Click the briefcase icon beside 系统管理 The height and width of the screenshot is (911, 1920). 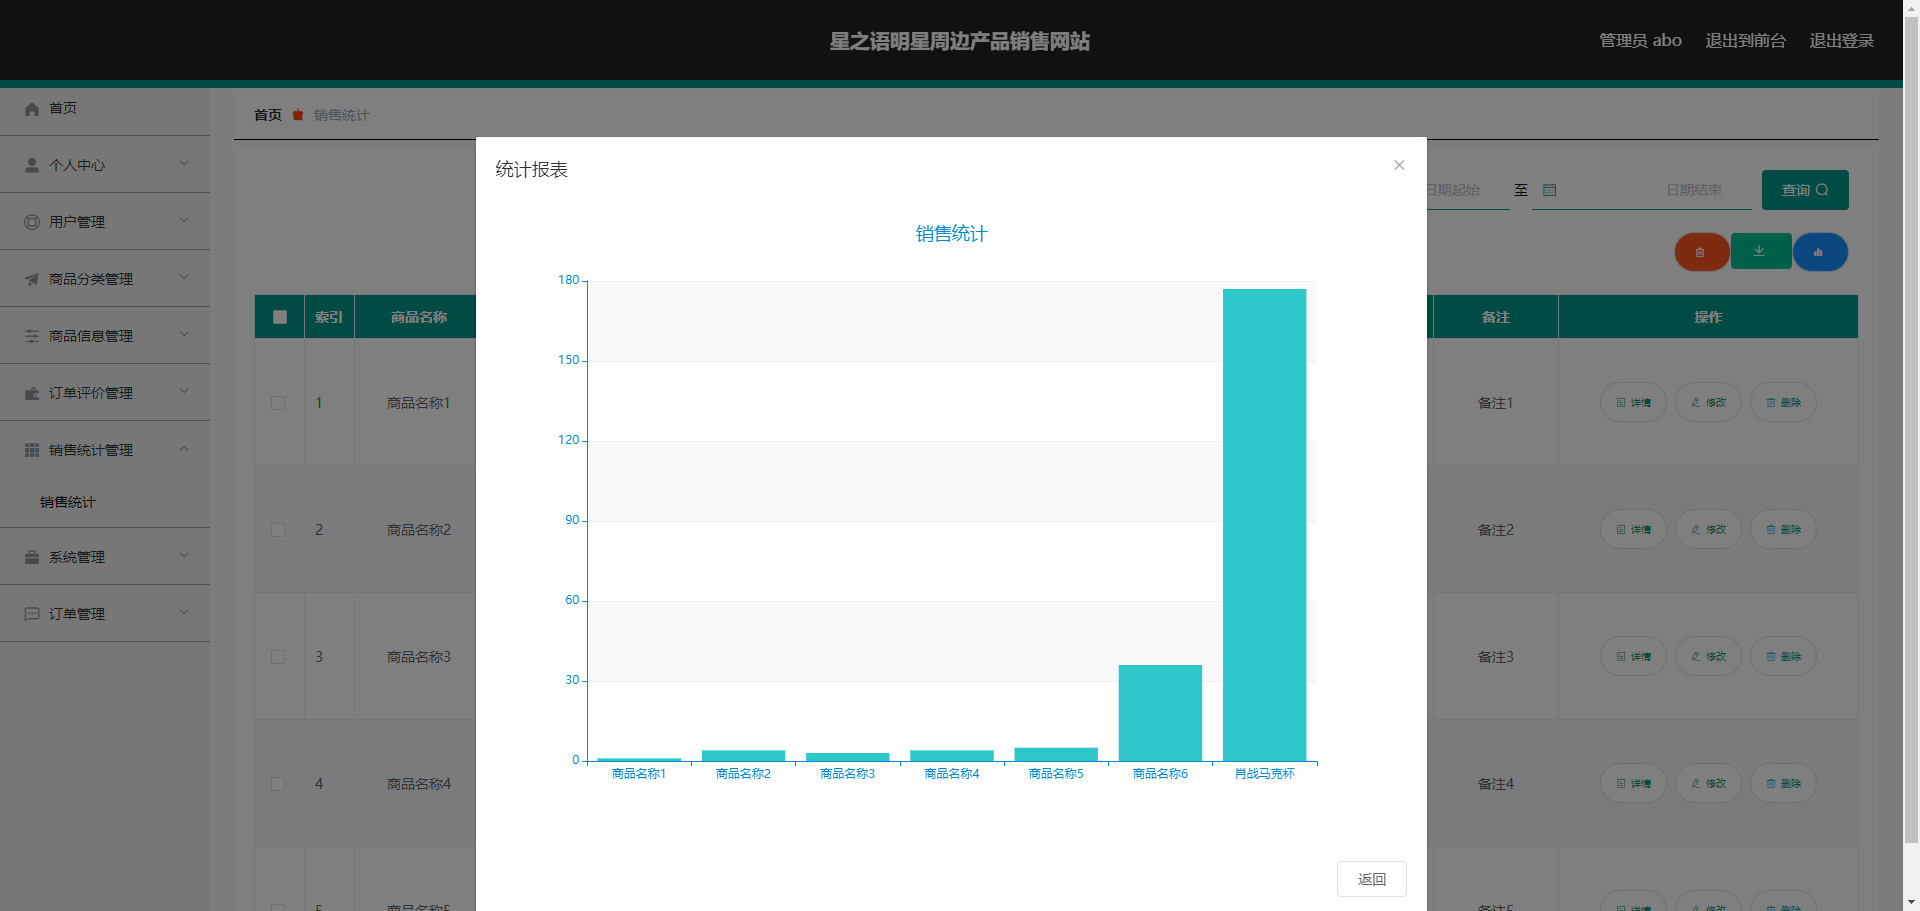tap(32, 557)
